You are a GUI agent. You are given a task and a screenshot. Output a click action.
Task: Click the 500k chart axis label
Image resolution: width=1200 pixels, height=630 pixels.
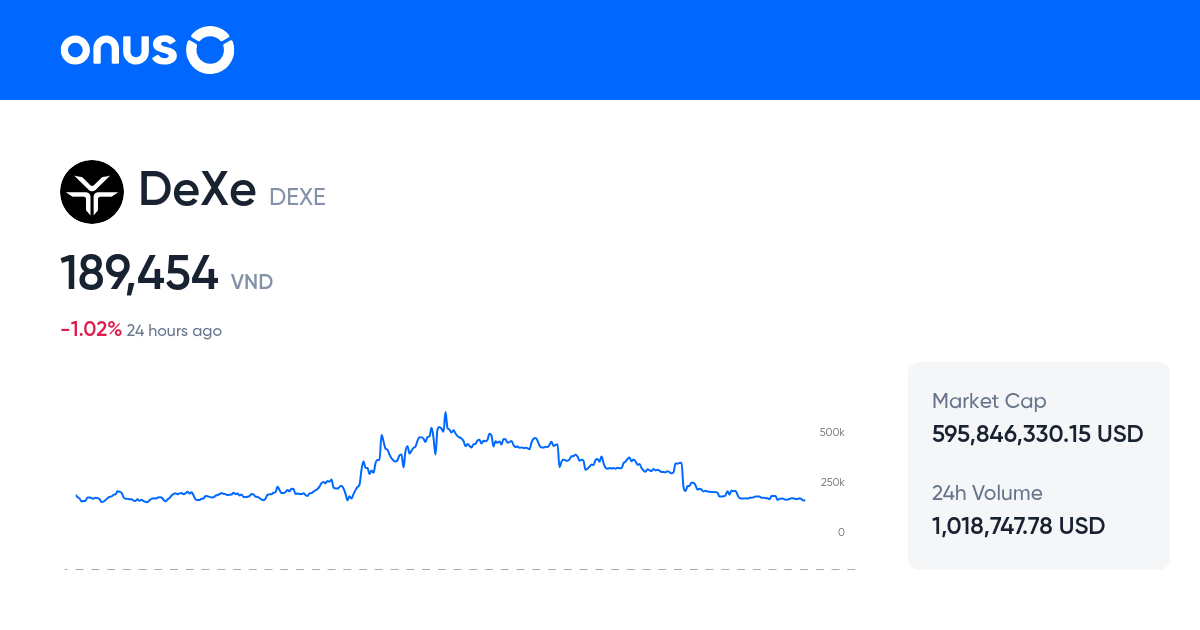tap(832, 432)
